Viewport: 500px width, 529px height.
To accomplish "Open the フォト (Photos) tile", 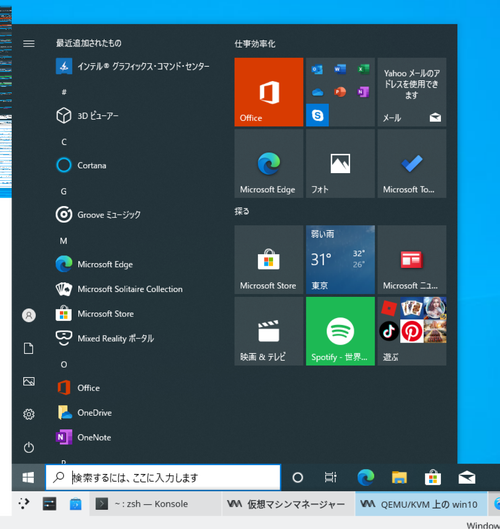I will click(340, 164).
